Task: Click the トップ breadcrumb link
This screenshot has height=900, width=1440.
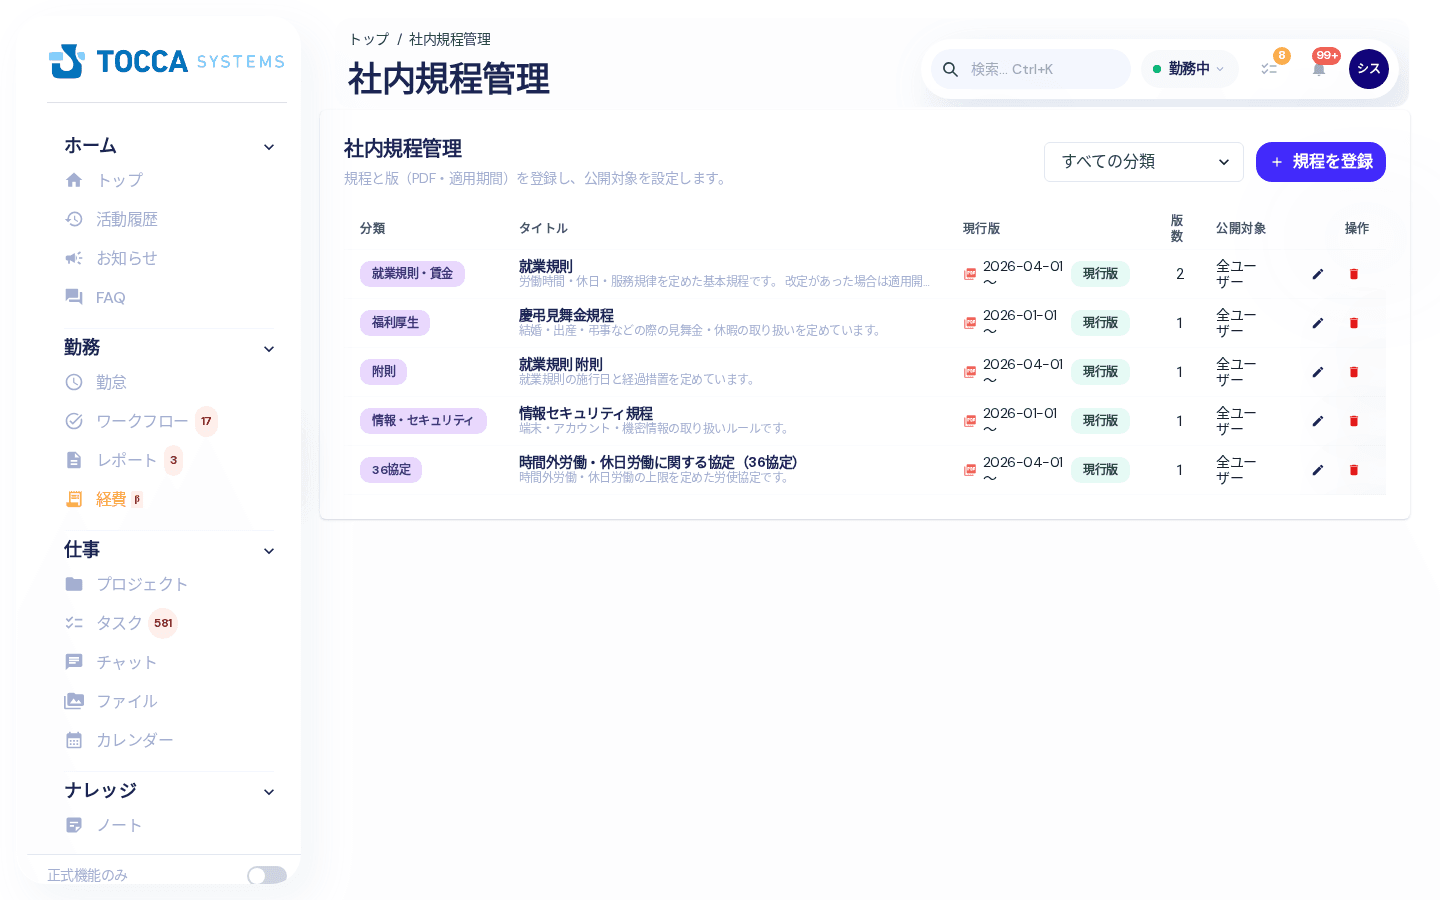Action: click(369, 39)
